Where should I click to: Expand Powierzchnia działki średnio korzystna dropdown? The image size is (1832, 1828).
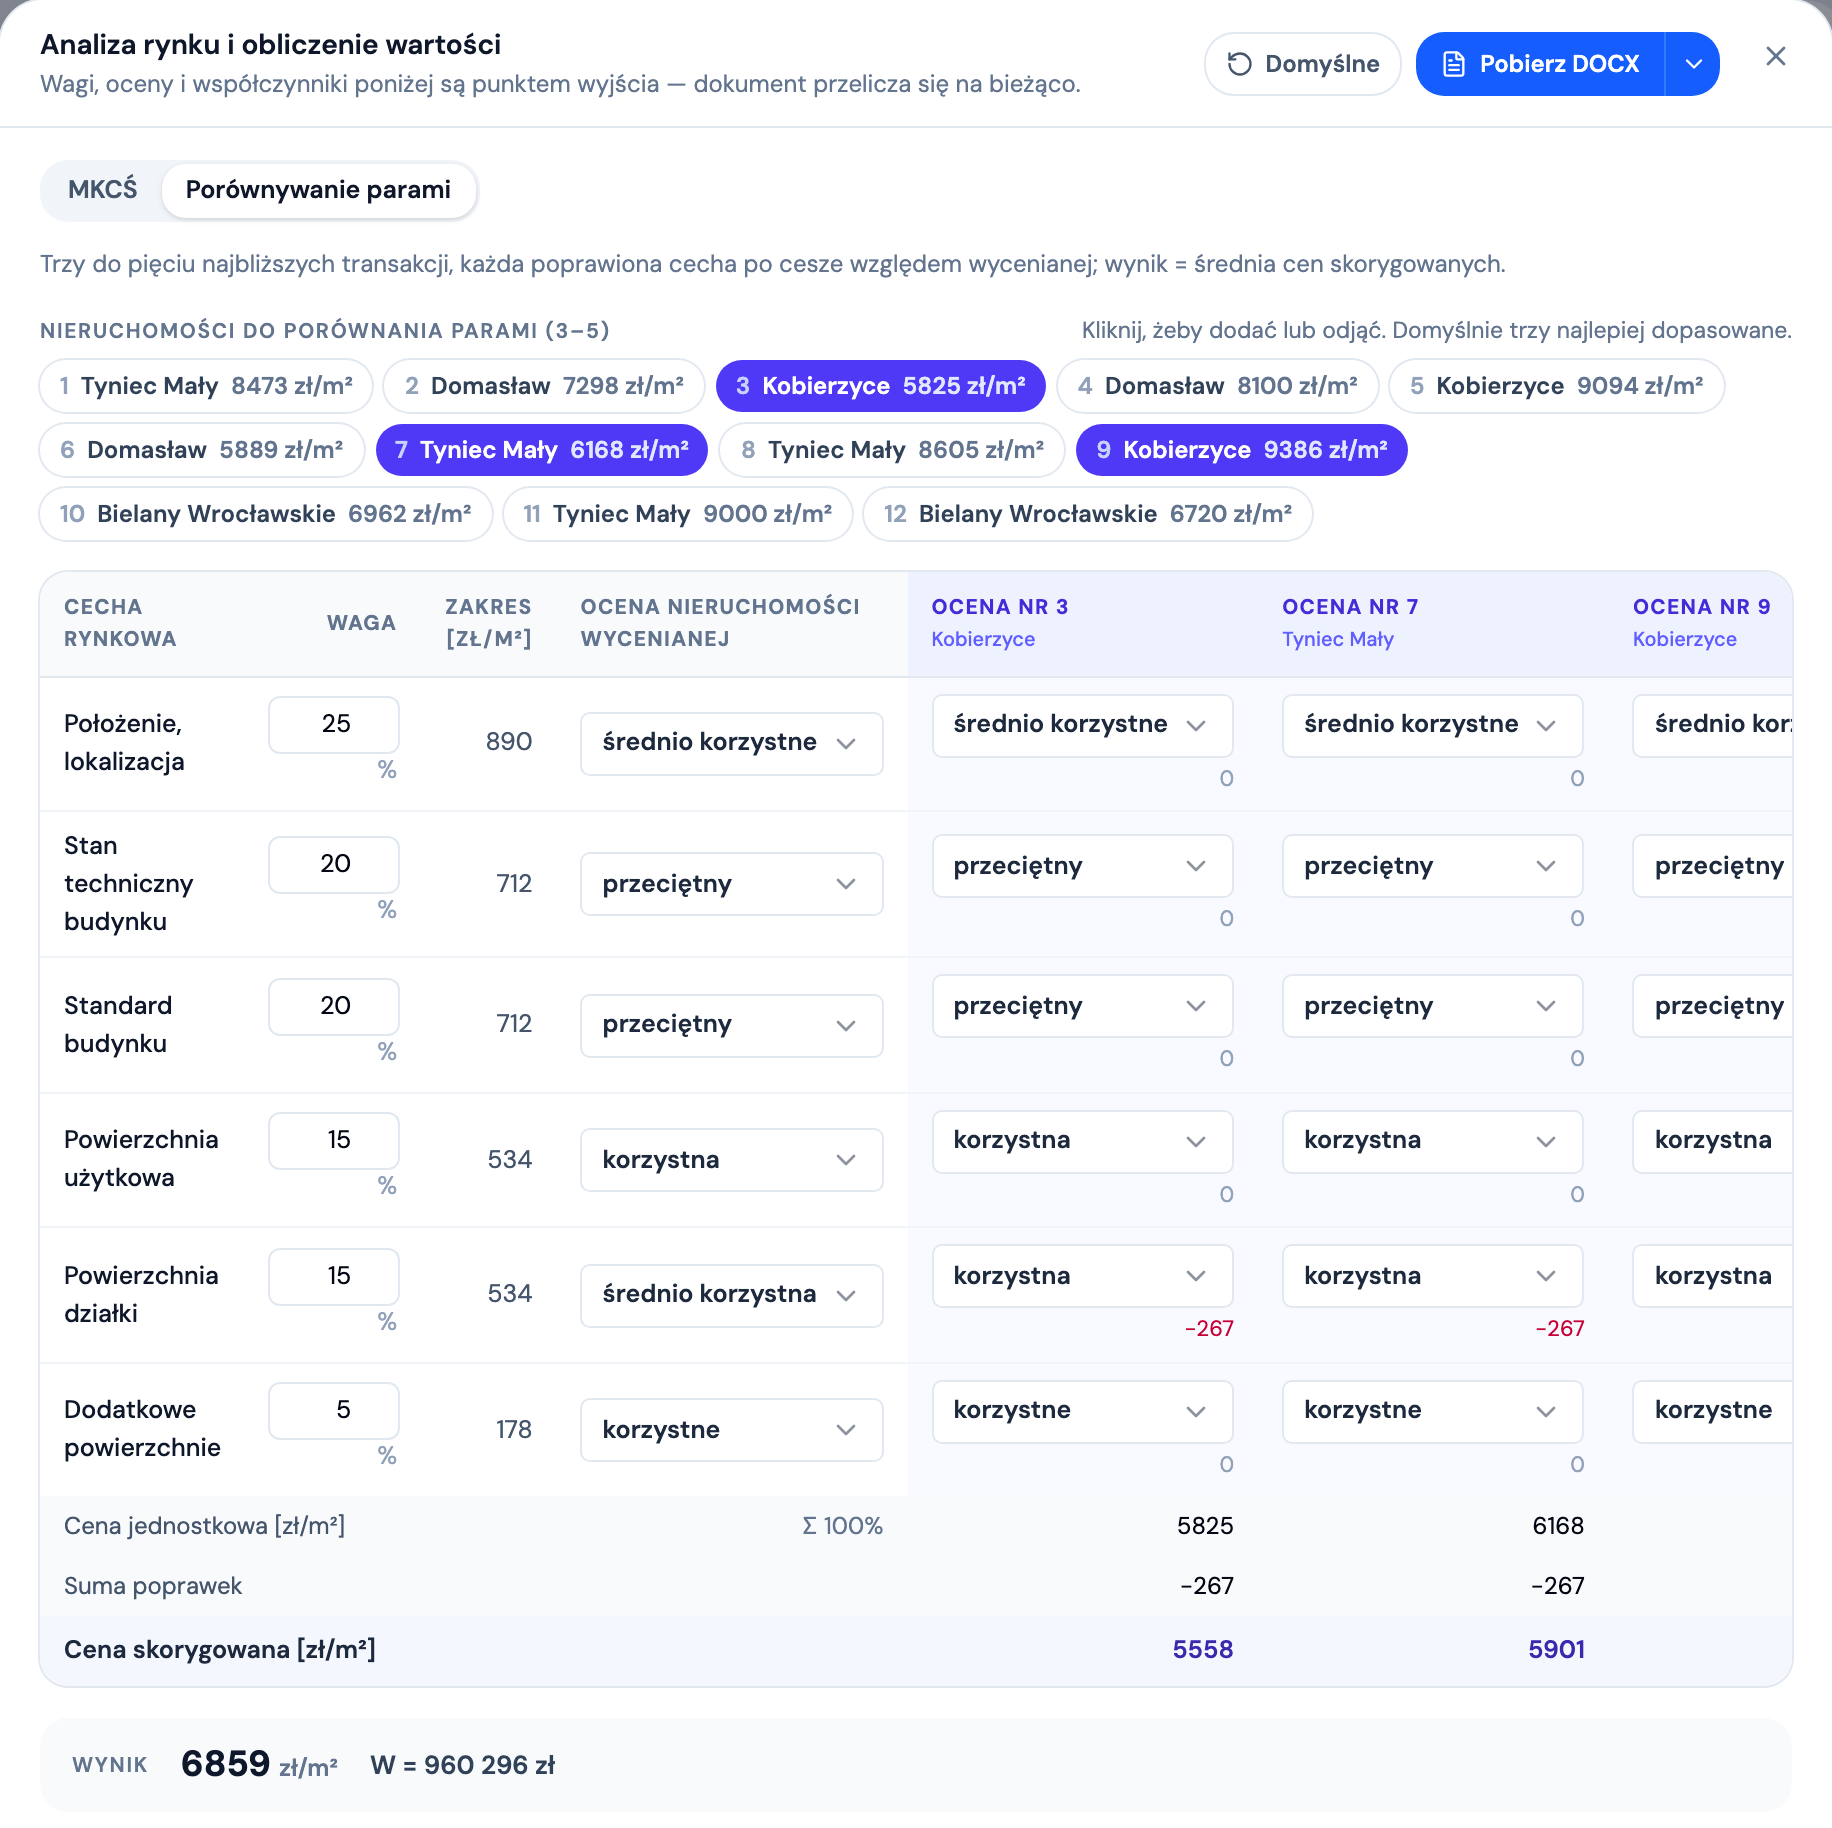(x=731, y=1295)
